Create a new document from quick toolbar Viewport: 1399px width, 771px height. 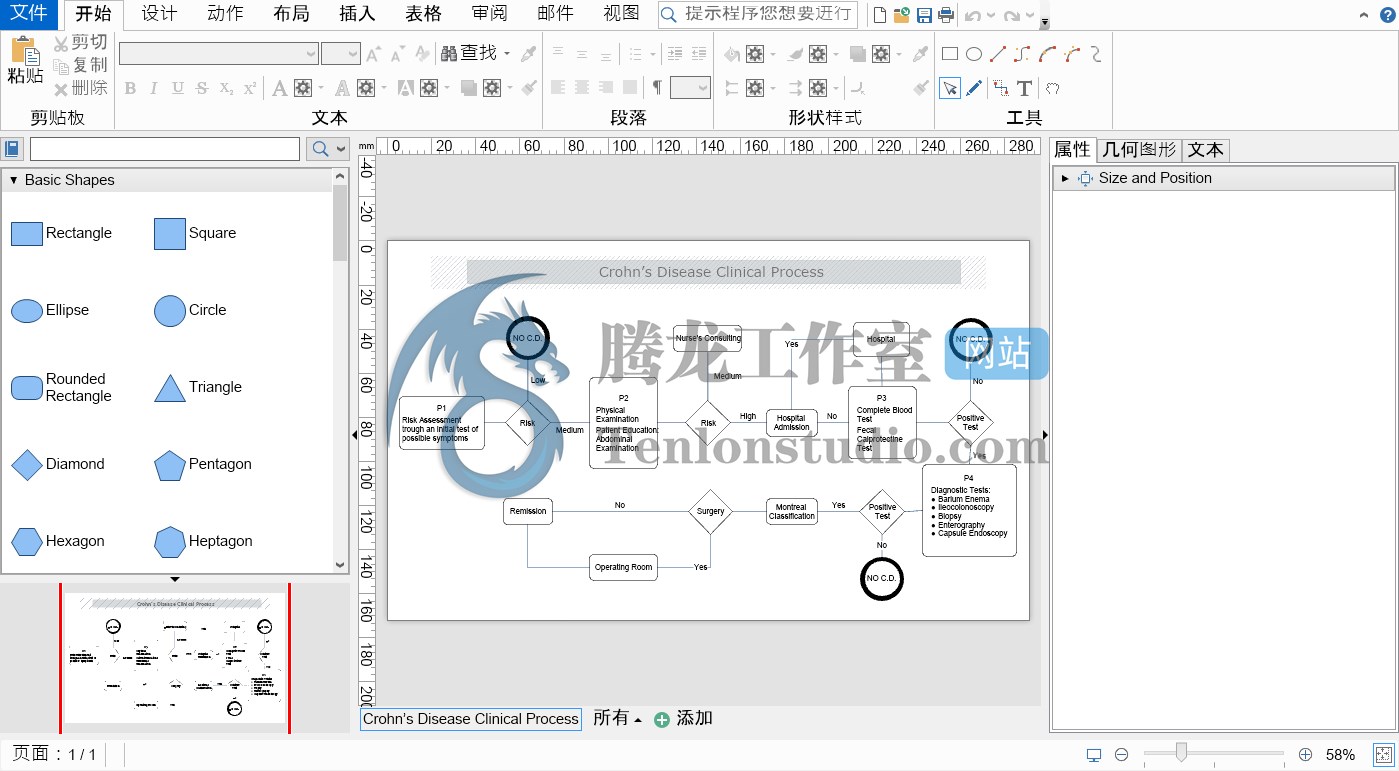(880, 15)
